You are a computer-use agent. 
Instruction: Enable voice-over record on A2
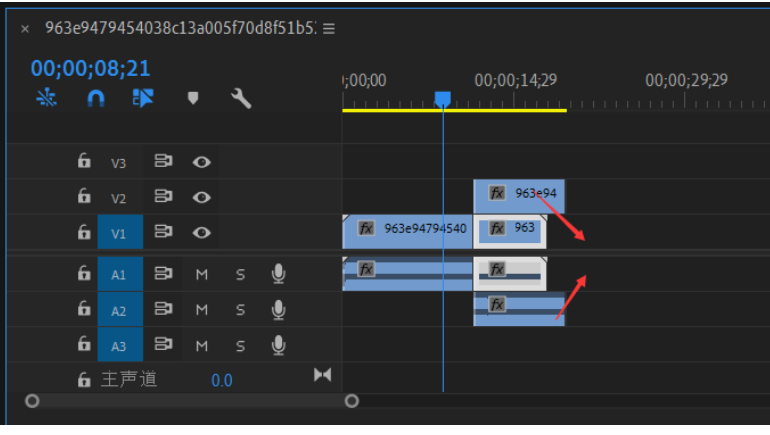pos(278,309)
